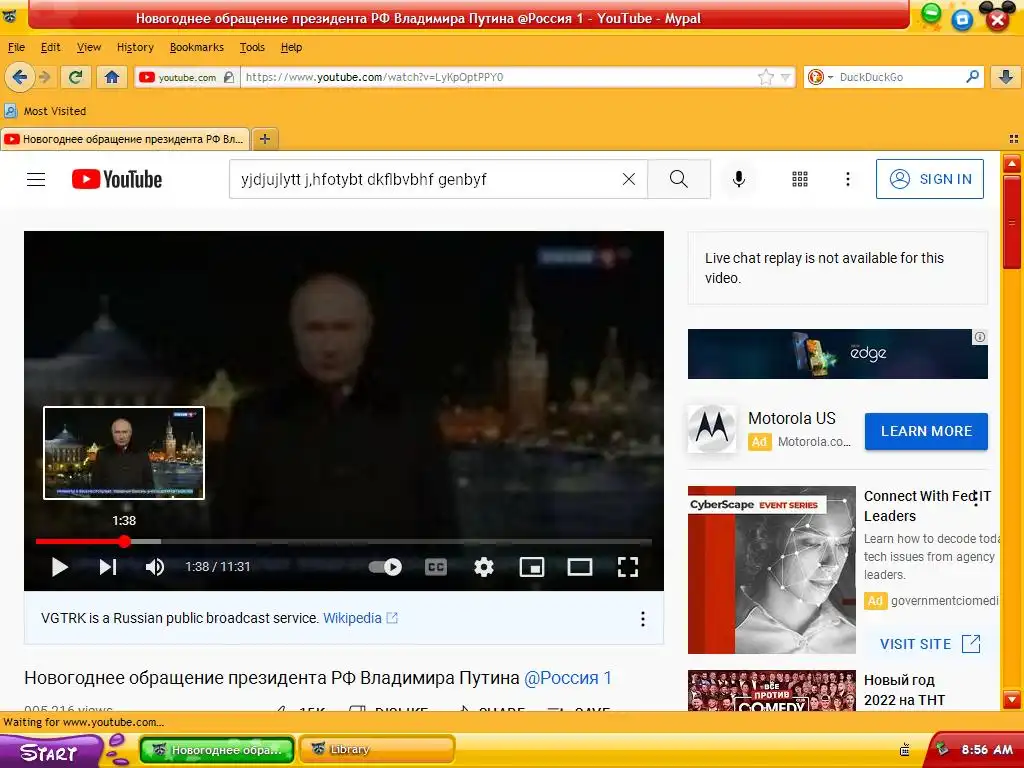Screen dimensions: 1024x768
Task: Click the address bar URL field
Action: click(496, 77)
